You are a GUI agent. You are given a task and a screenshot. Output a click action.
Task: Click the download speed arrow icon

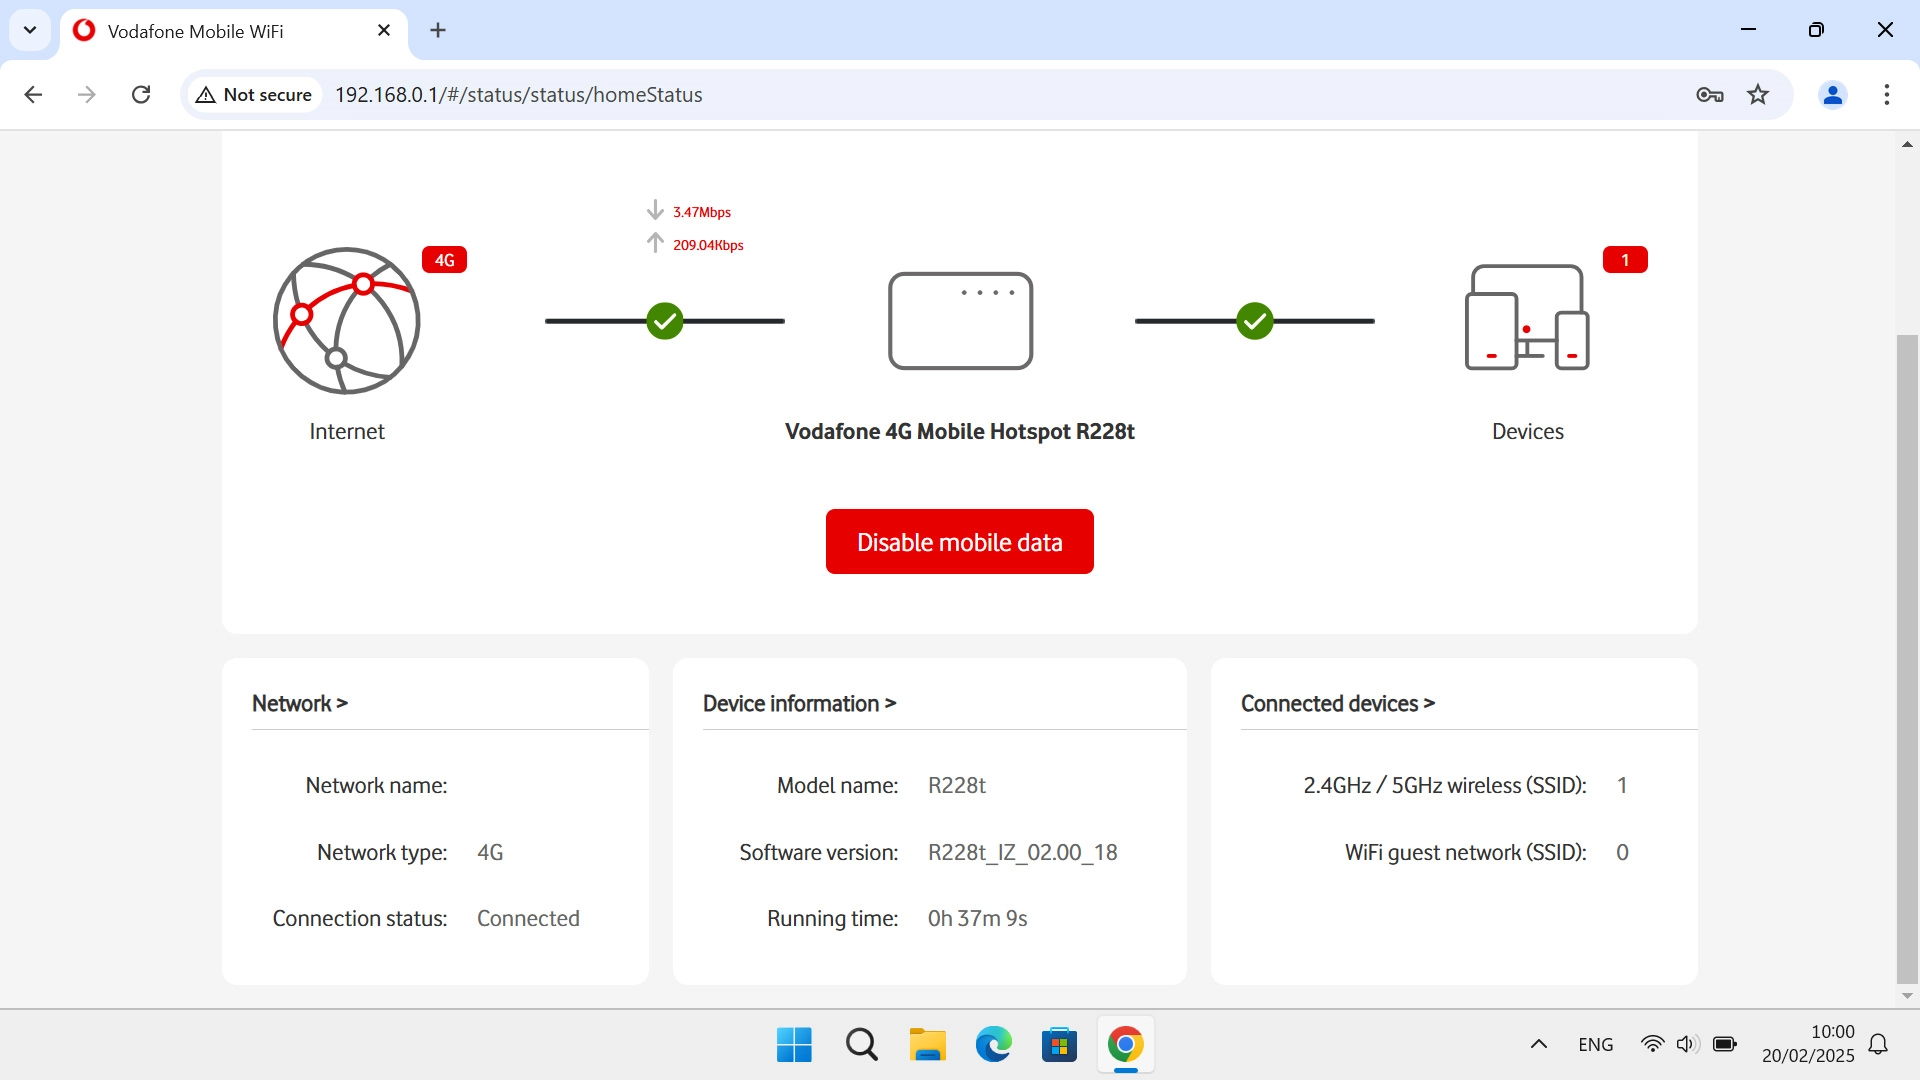click(x=655, y=210)
